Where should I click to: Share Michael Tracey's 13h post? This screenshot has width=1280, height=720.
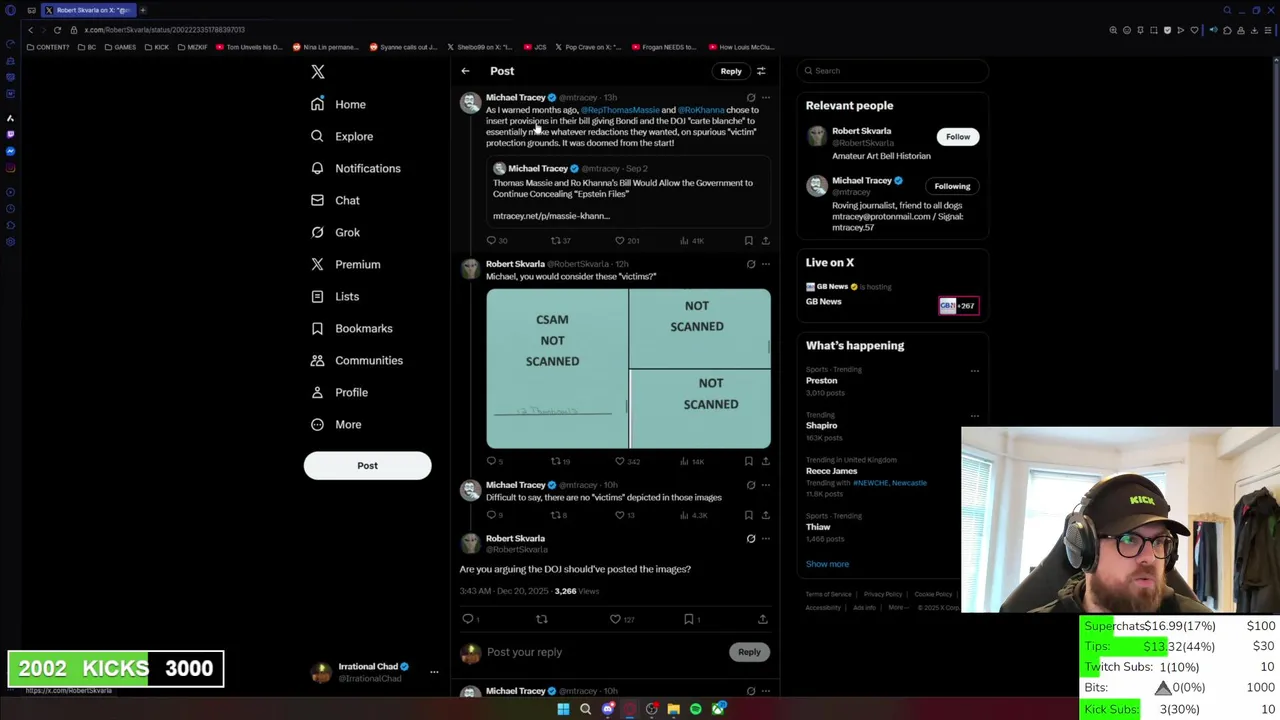click(x=765, y=240)
